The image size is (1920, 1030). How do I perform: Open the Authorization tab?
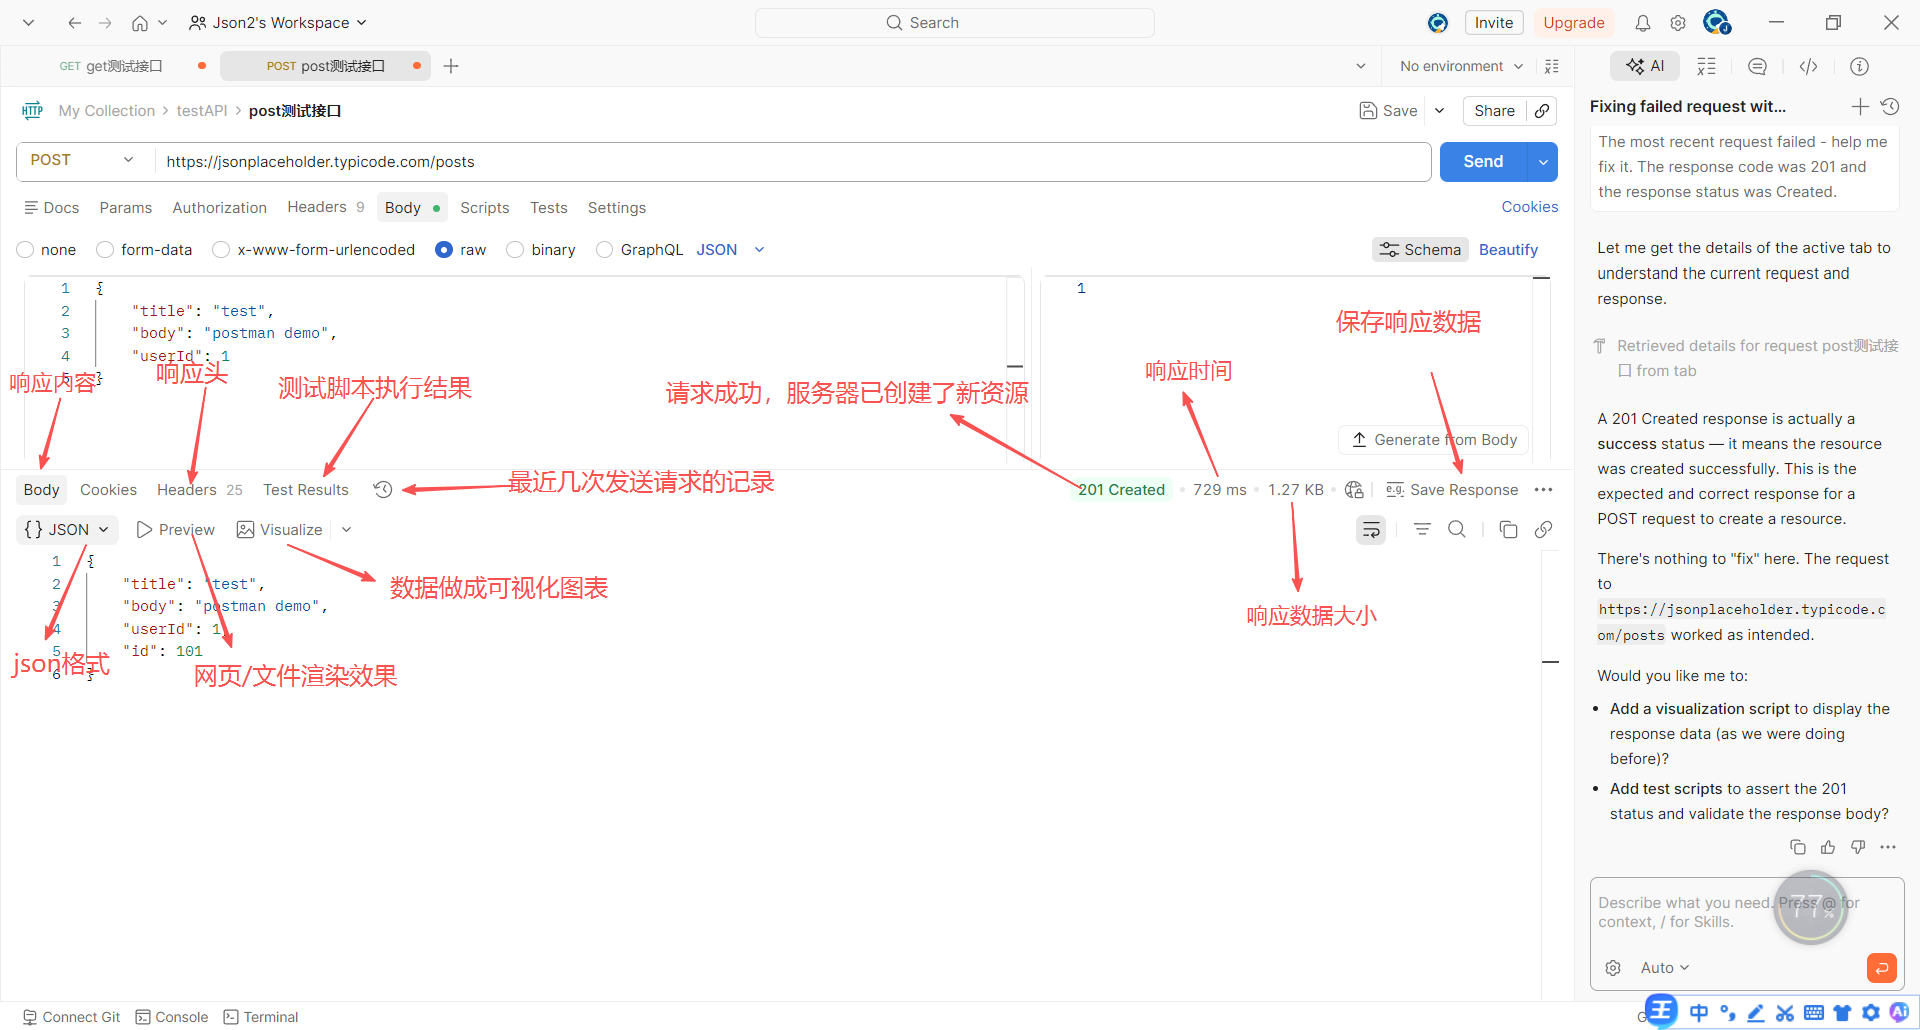click(220, 208)
